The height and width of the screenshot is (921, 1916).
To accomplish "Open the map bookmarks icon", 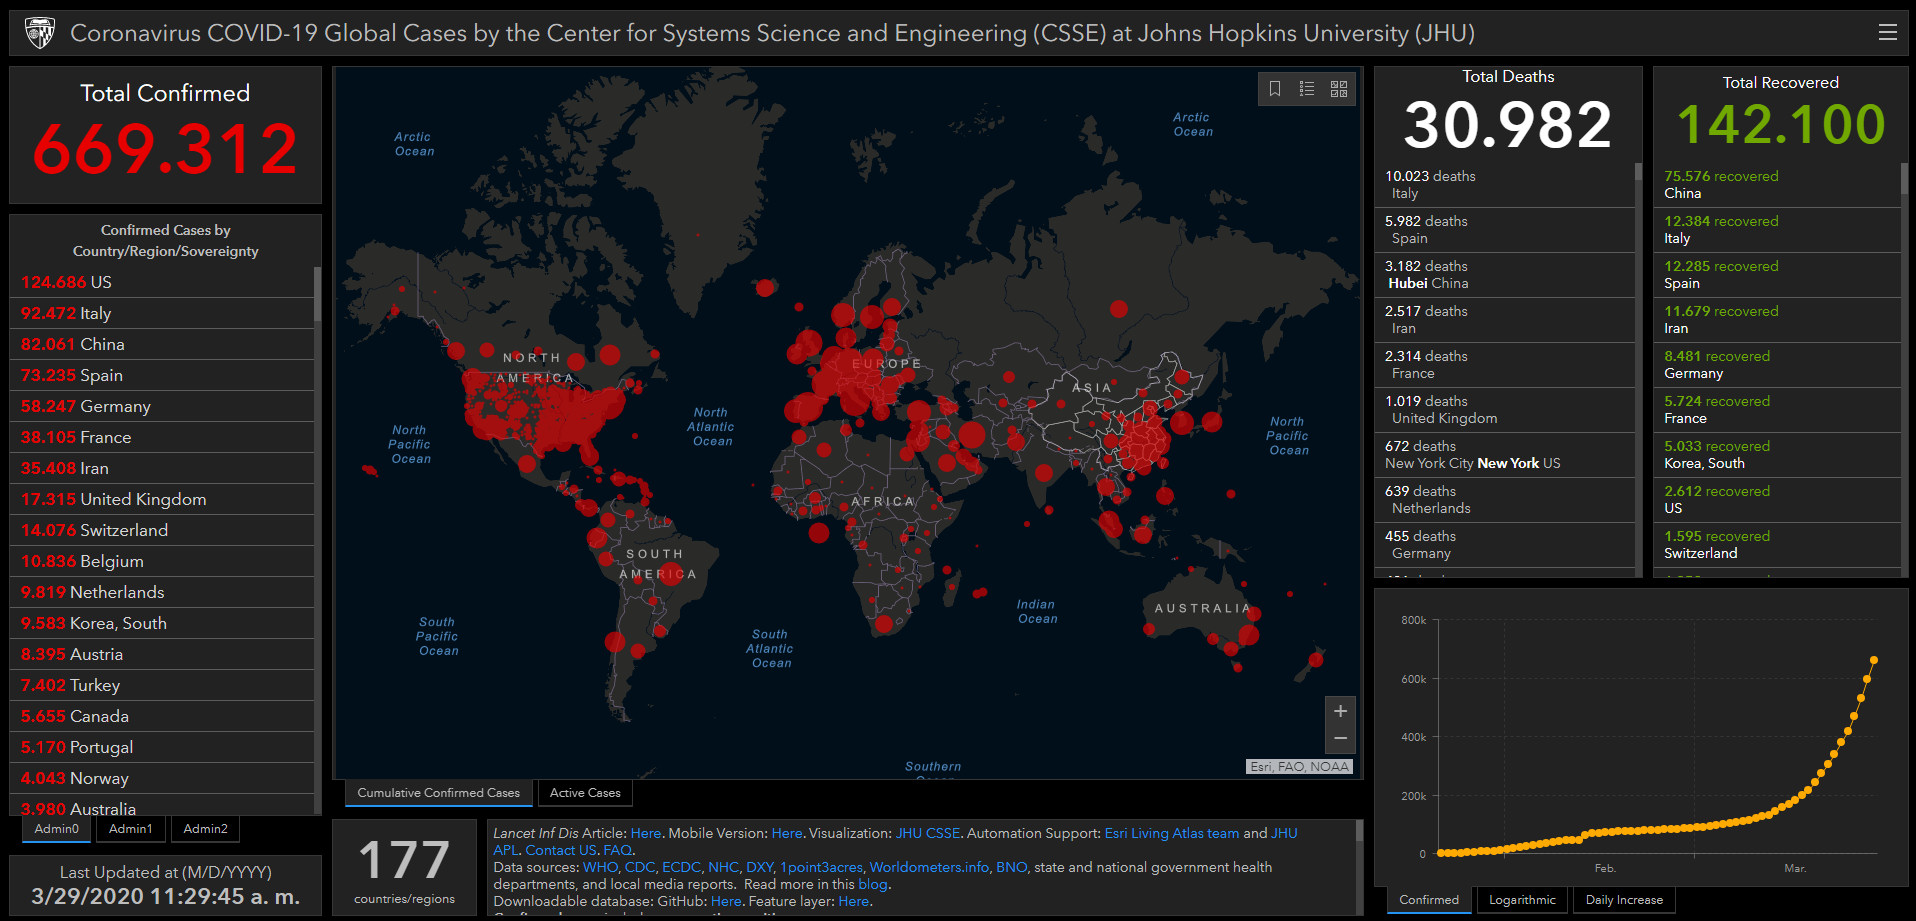I will (x=1275, y=89).
